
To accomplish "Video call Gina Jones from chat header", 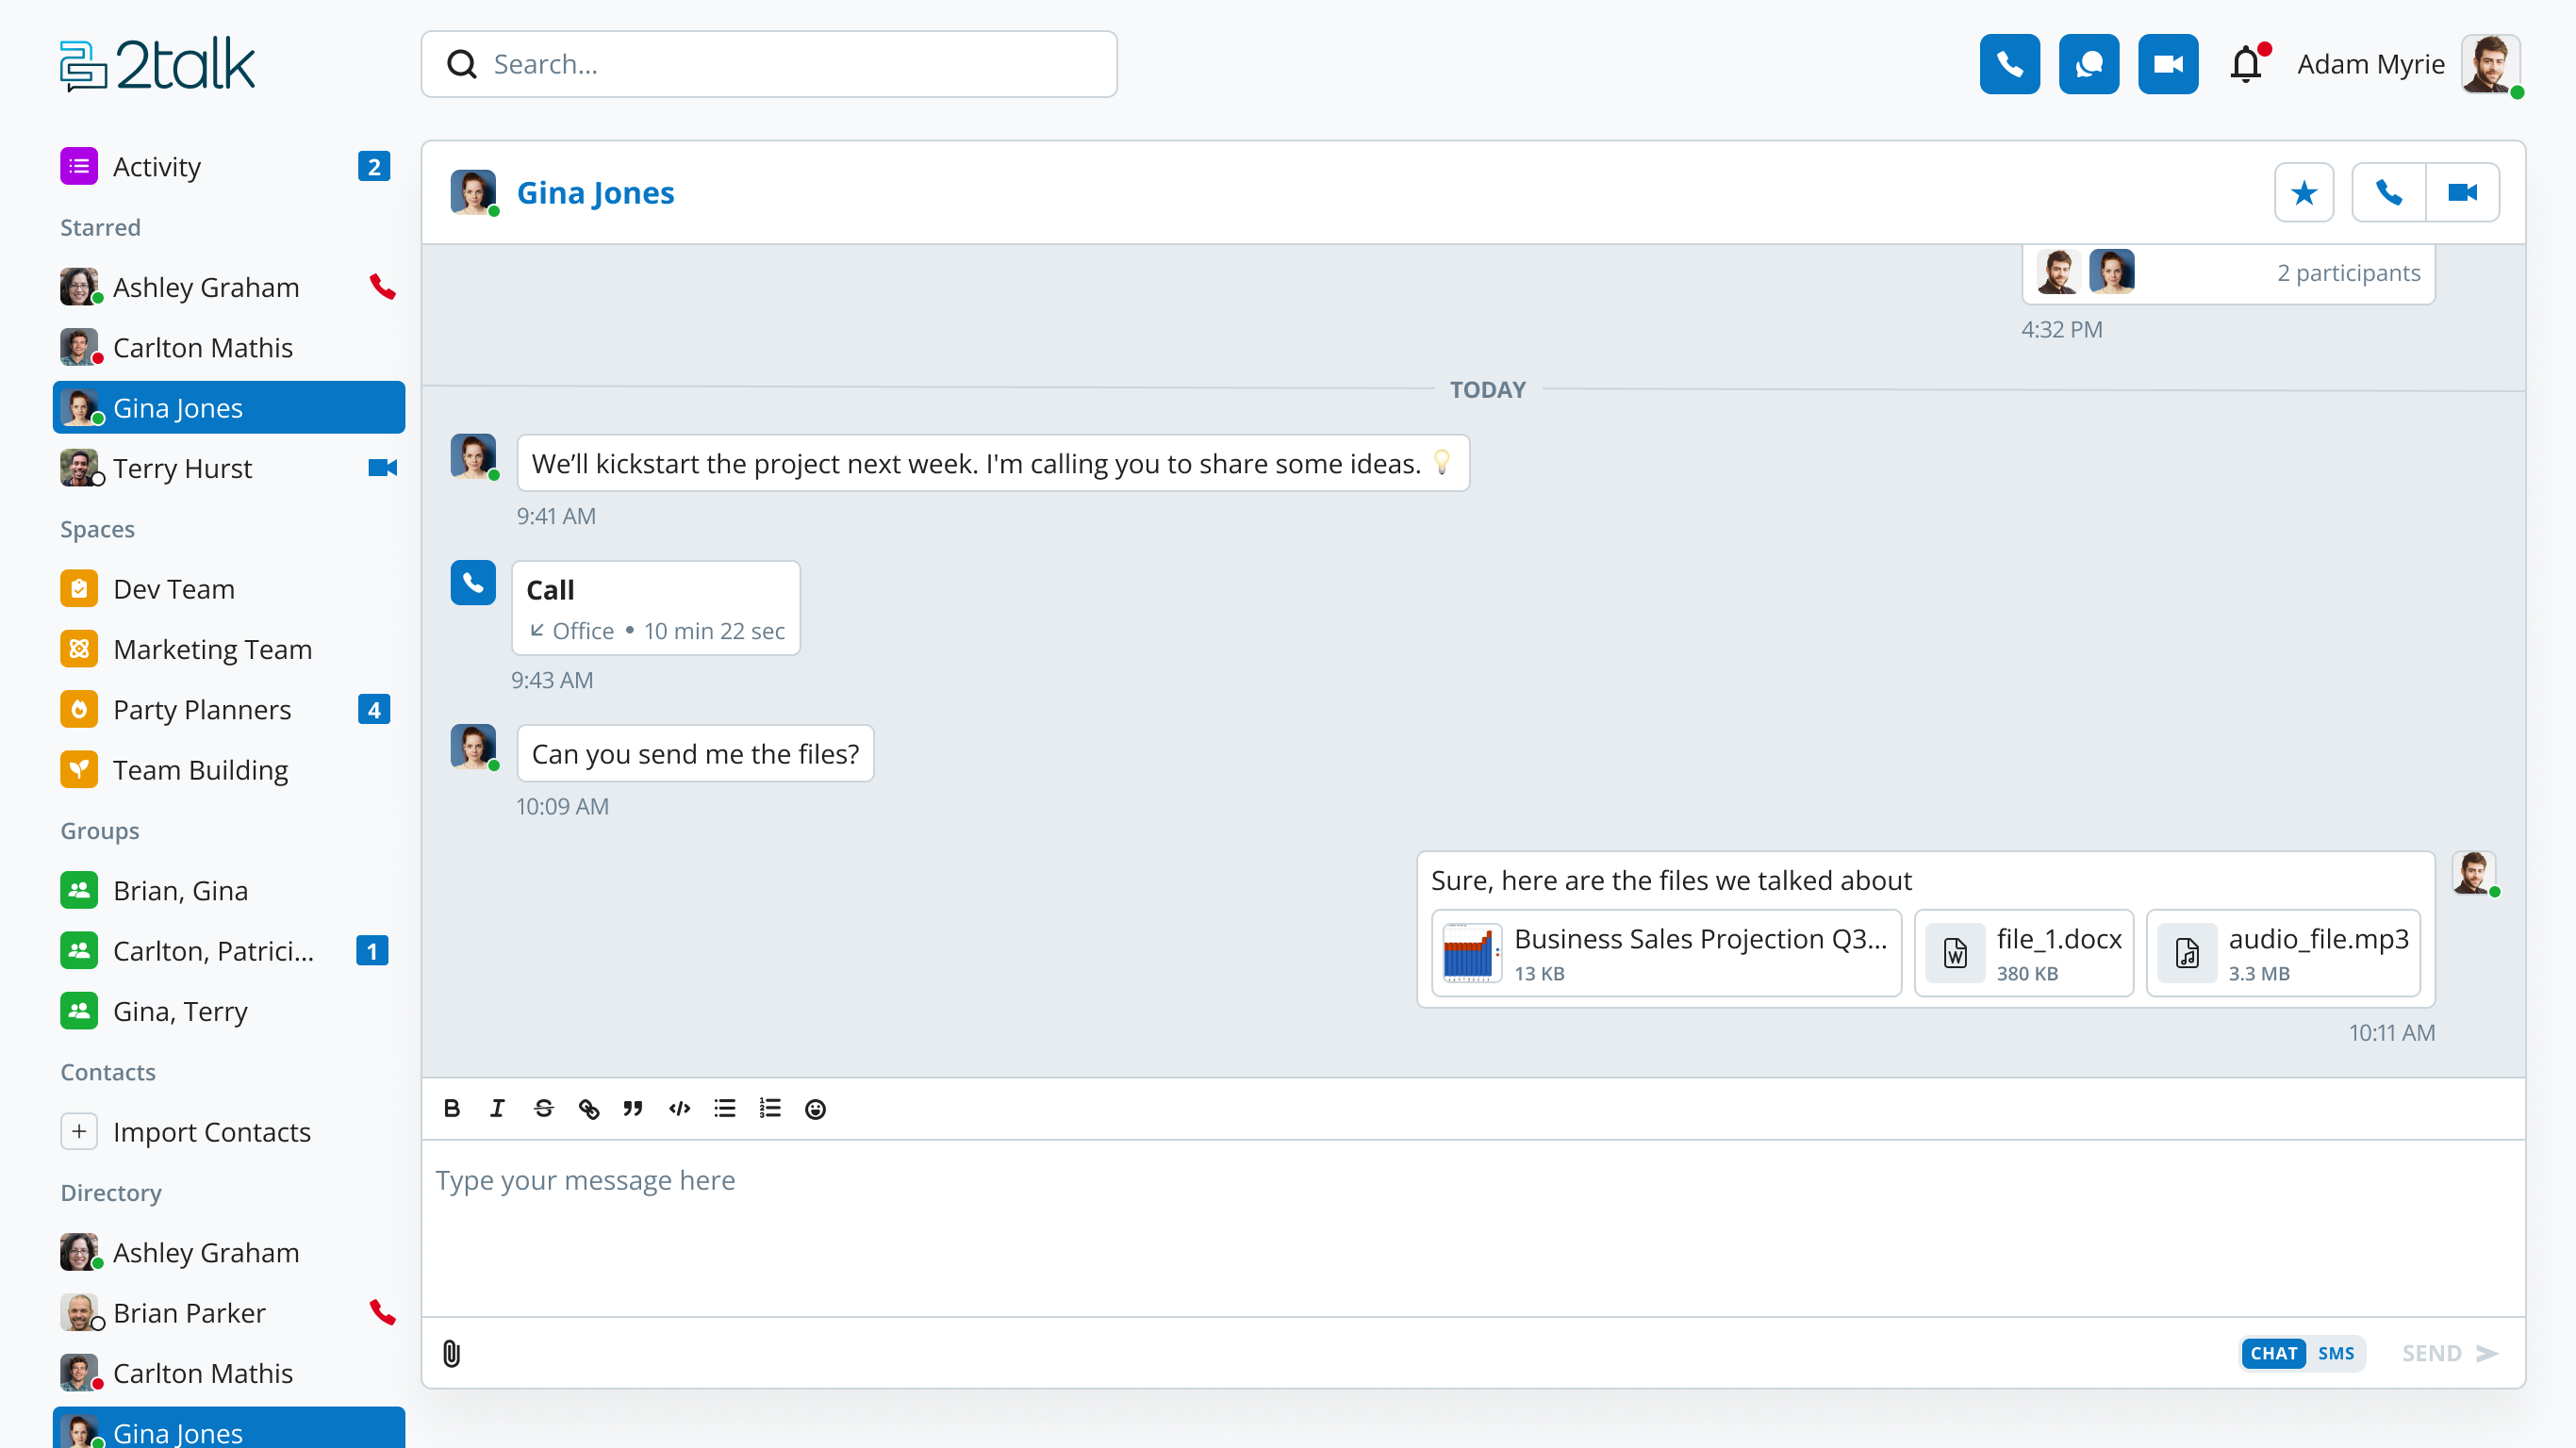I will pyautogui.click(x=2462, y=192).
